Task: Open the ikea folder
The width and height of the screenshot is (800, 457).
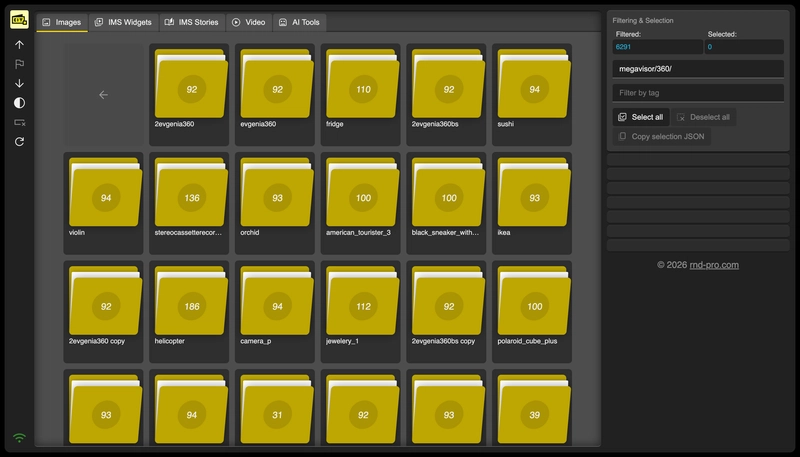Action: (x=532, y=204)
